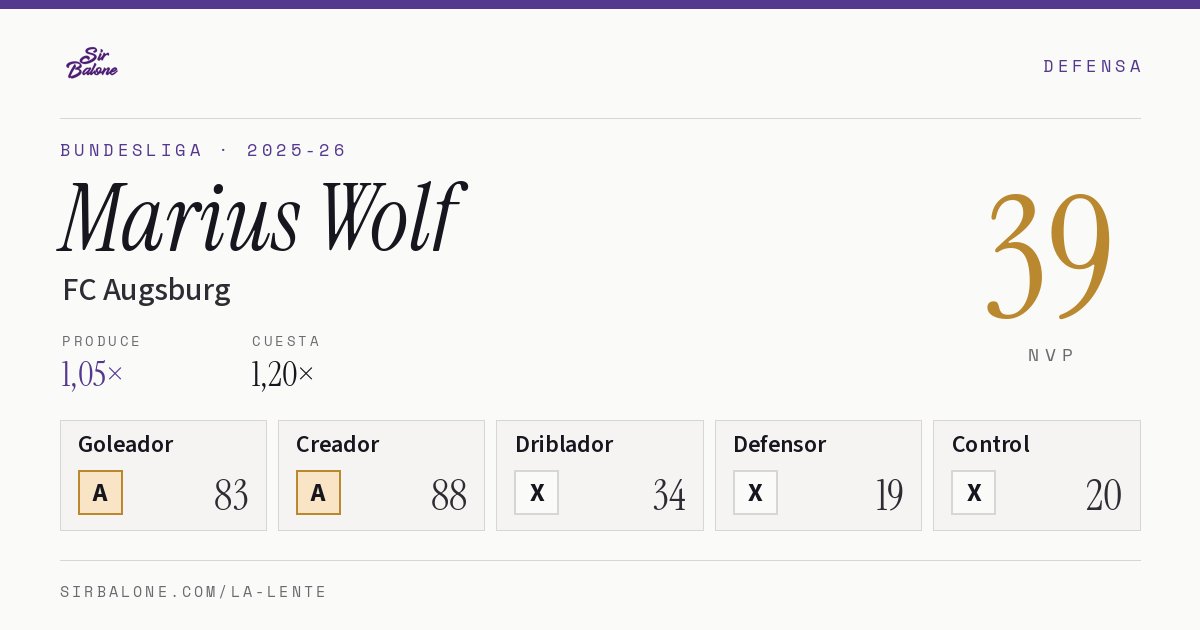Click the Bundesliga 2025-26 season label

tap(203, 150)
